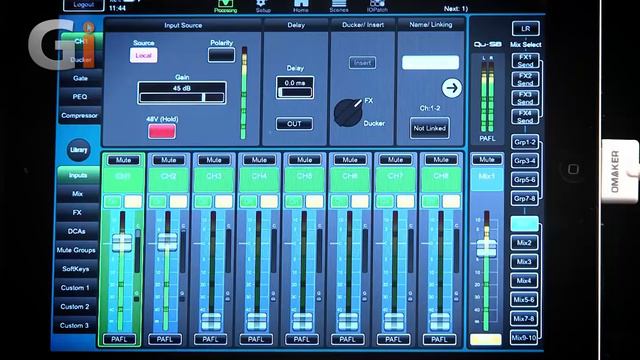Open the Processing screen icon

point(225,6)
